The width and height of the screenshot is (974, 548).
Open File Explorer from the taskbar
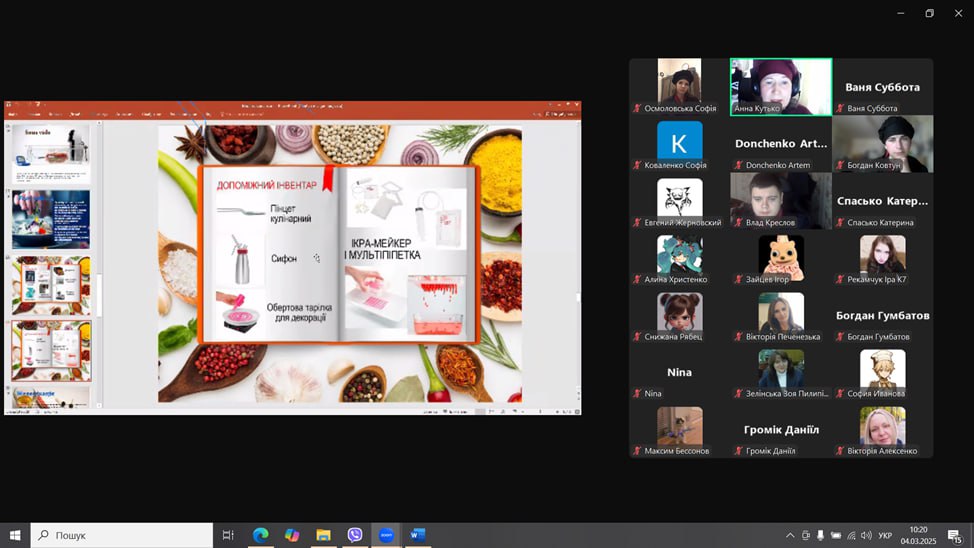(324, 535)
